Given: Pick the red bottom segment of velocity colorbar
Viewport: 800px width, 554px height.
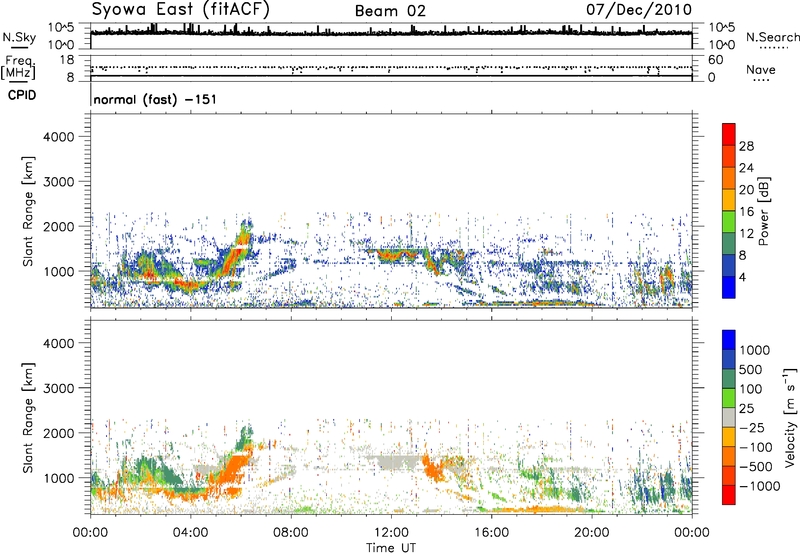Looking at the screenshot, I should coord(729,495).
